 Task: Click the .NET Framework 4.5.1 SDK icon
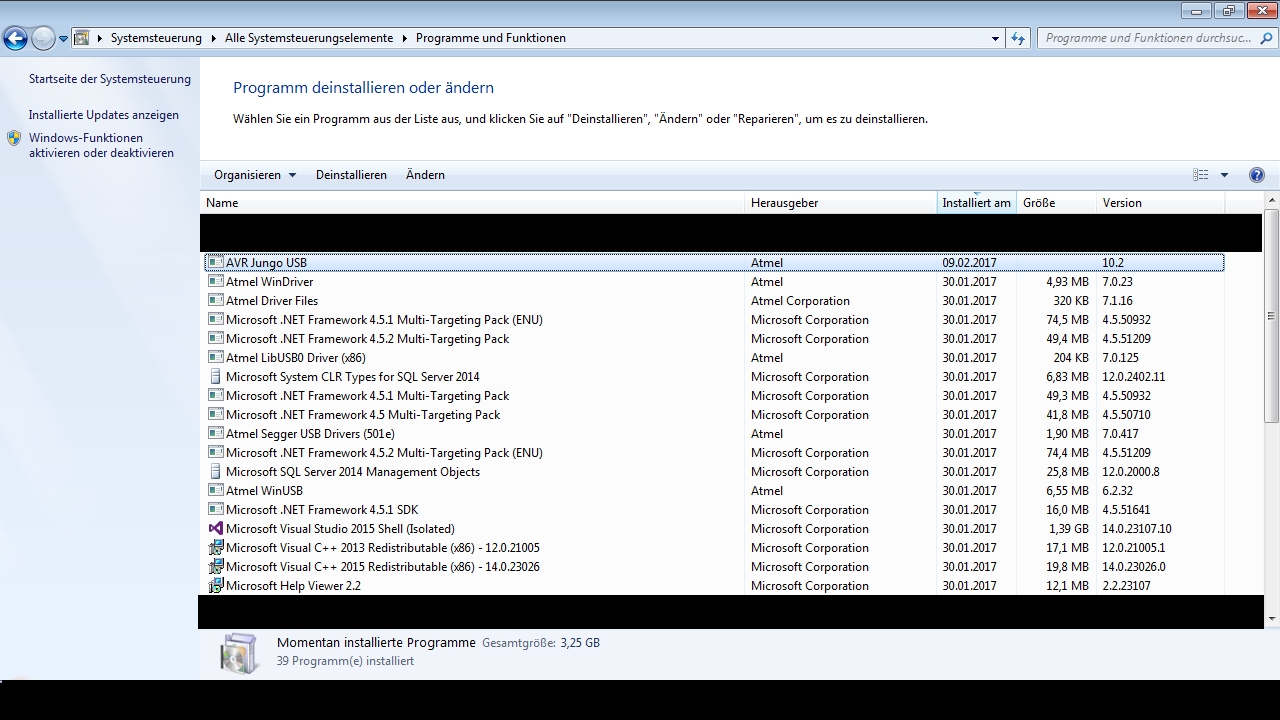coord(215,510)
